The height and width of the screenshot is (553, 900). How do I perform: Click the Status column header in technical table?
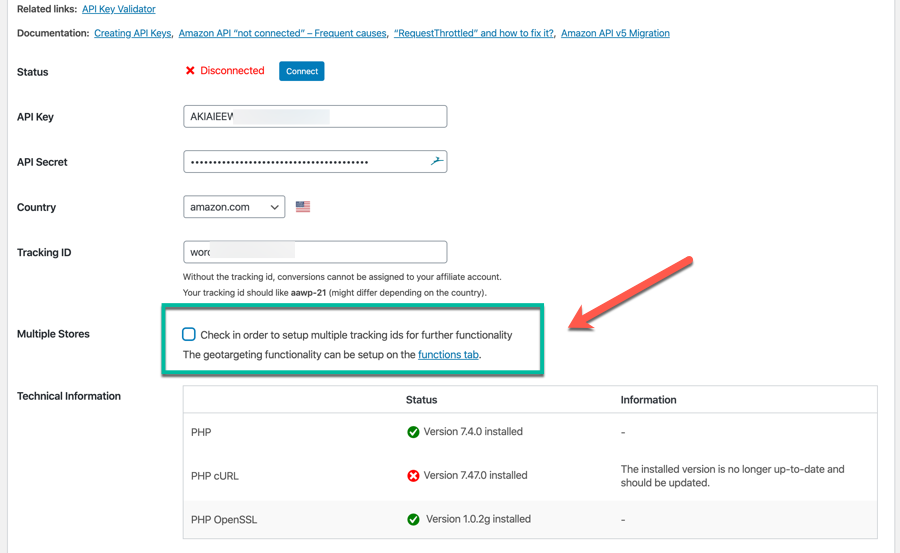pyautogui.click(x=421, y=400)
